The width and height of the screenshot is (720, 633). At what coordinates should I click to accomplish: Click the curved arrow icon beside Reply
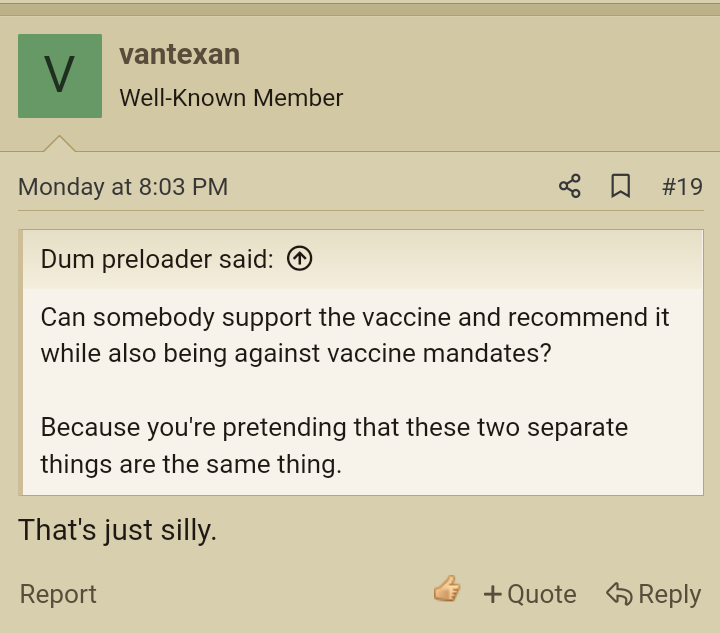[619, 594]
